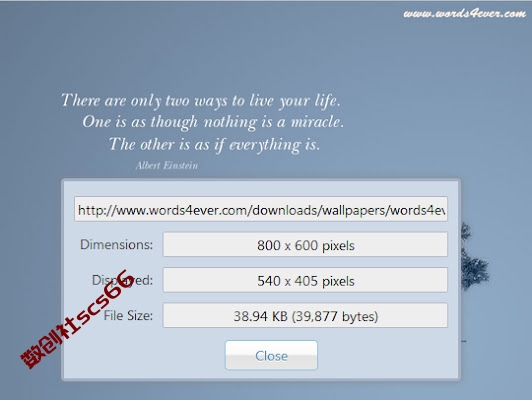This screenshot has height=400, width=532.
Task: Click the snowy tree in the wallpaper
Action: coord(474,258)
